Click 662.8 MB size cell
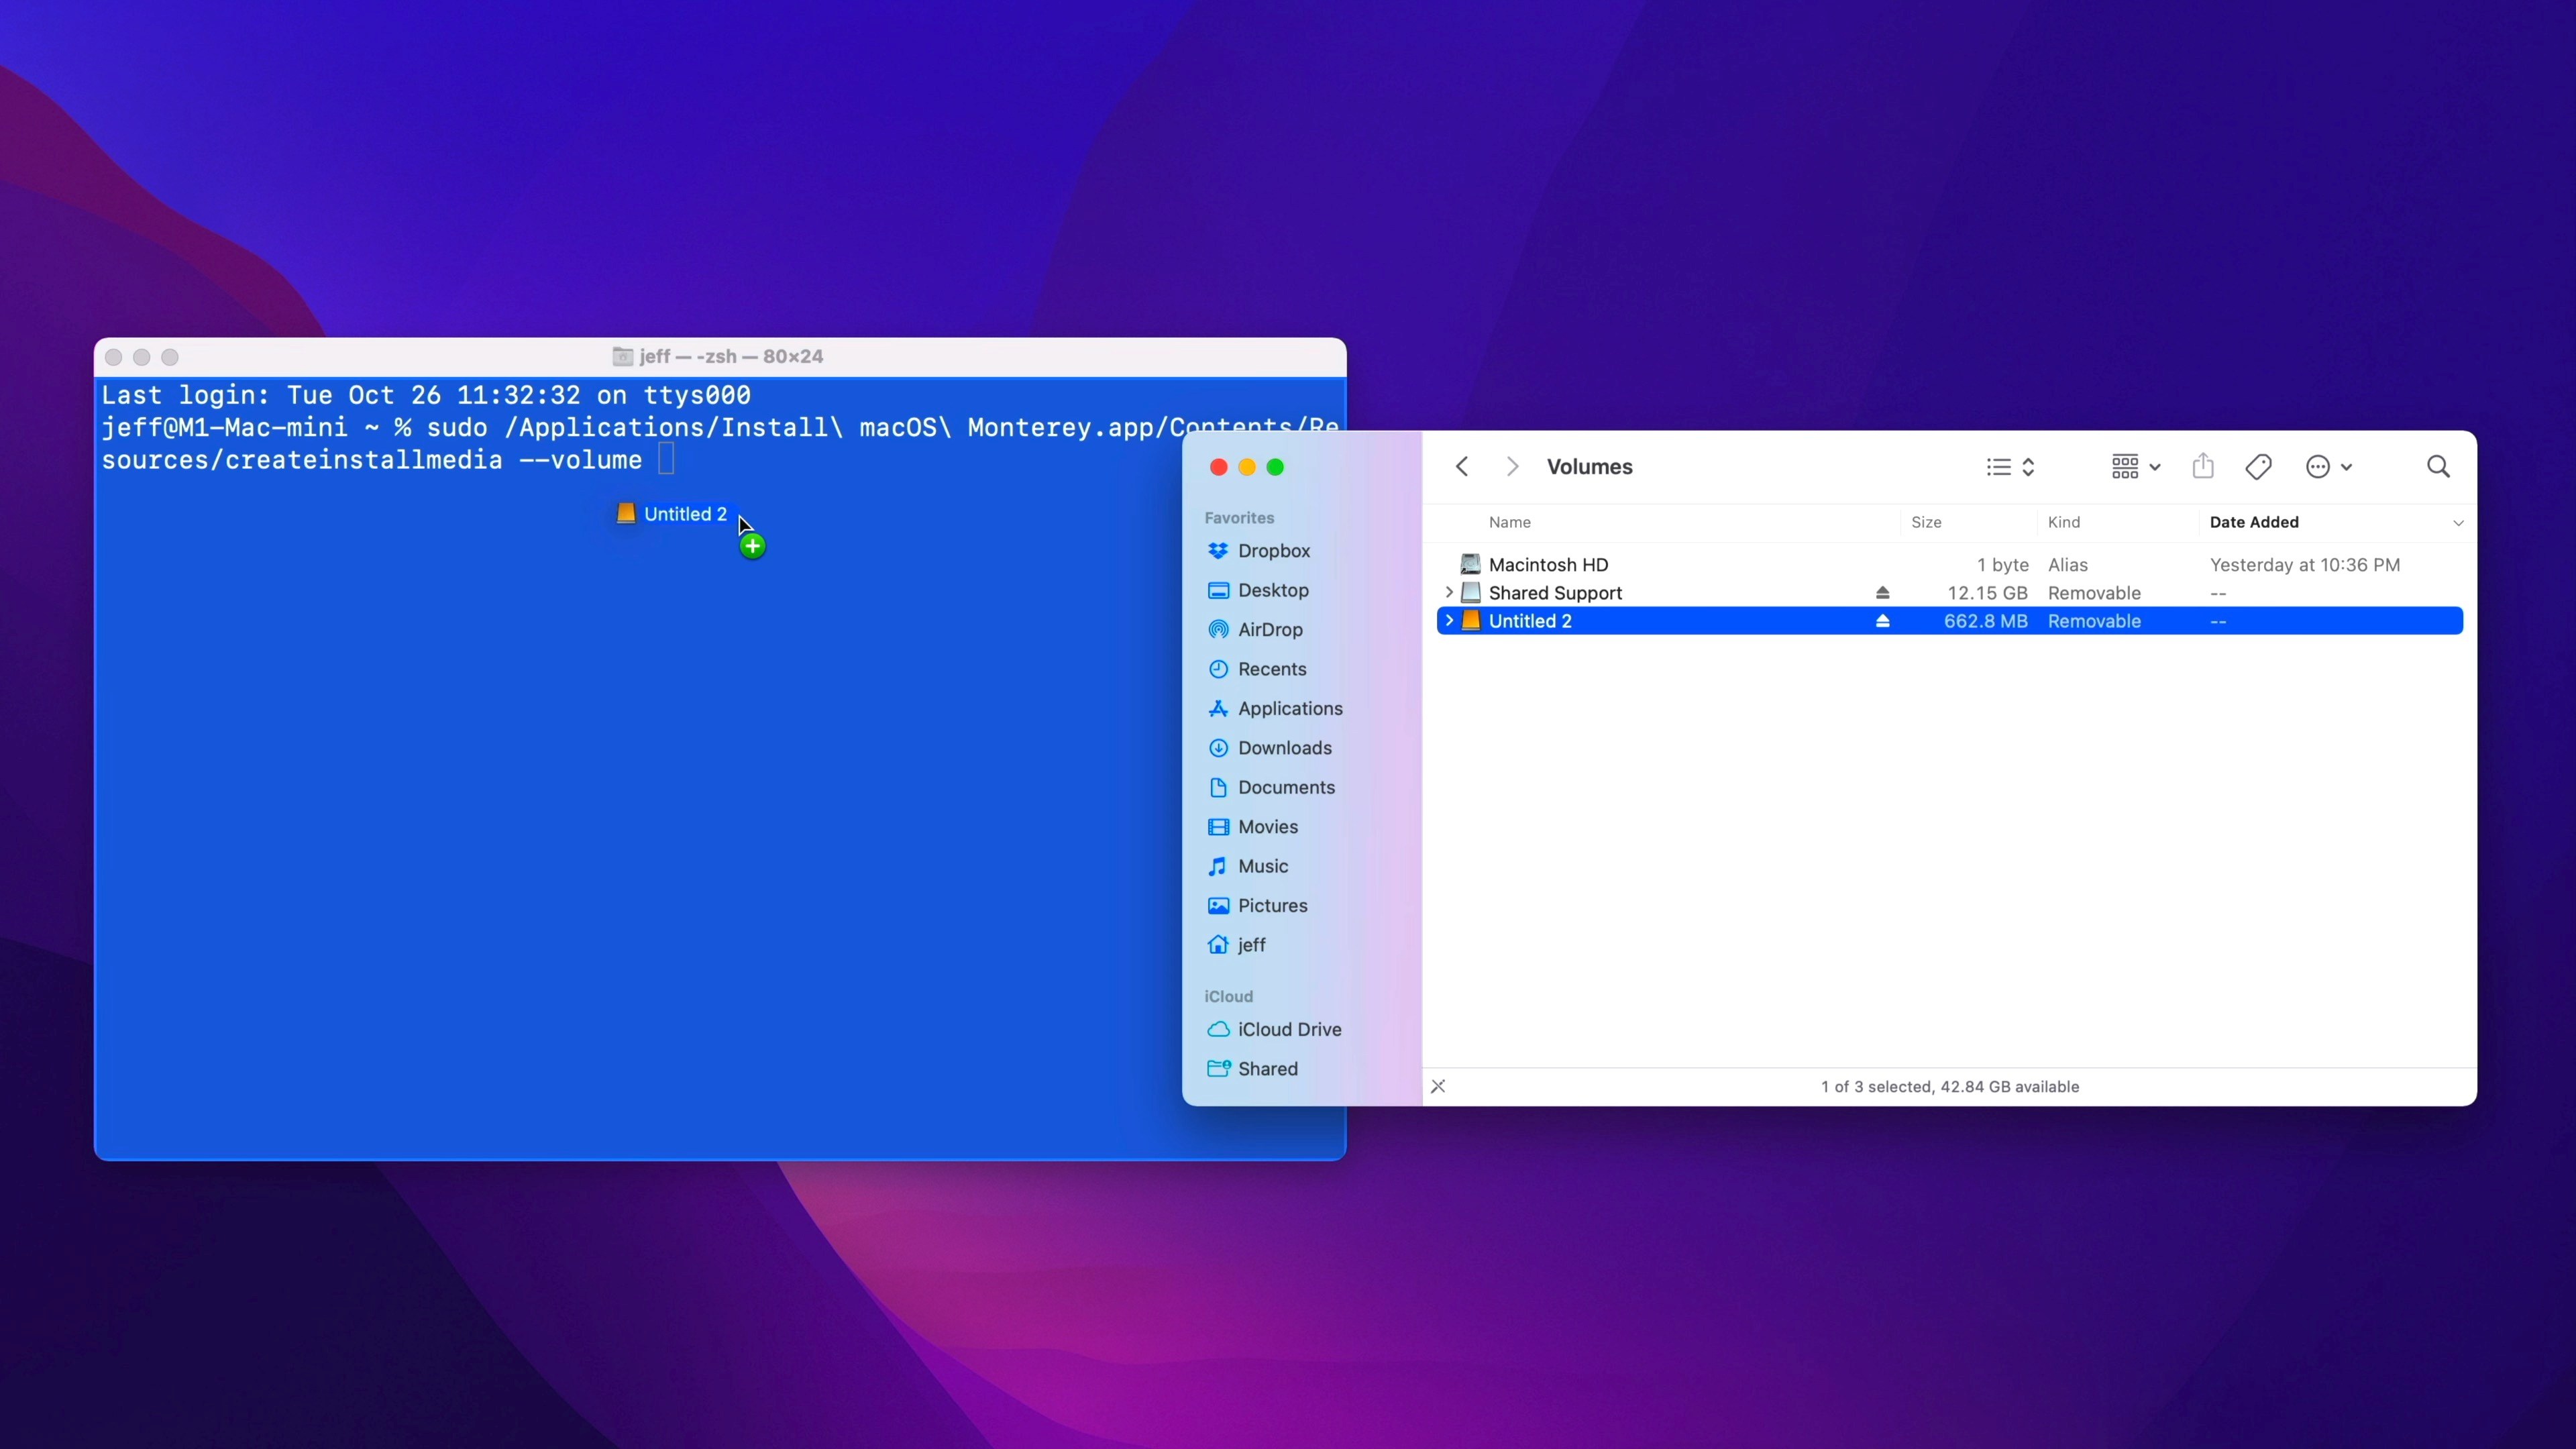Image resolution: width=2576 pixels, height=1449 pixels. (x=1985, y=621)
